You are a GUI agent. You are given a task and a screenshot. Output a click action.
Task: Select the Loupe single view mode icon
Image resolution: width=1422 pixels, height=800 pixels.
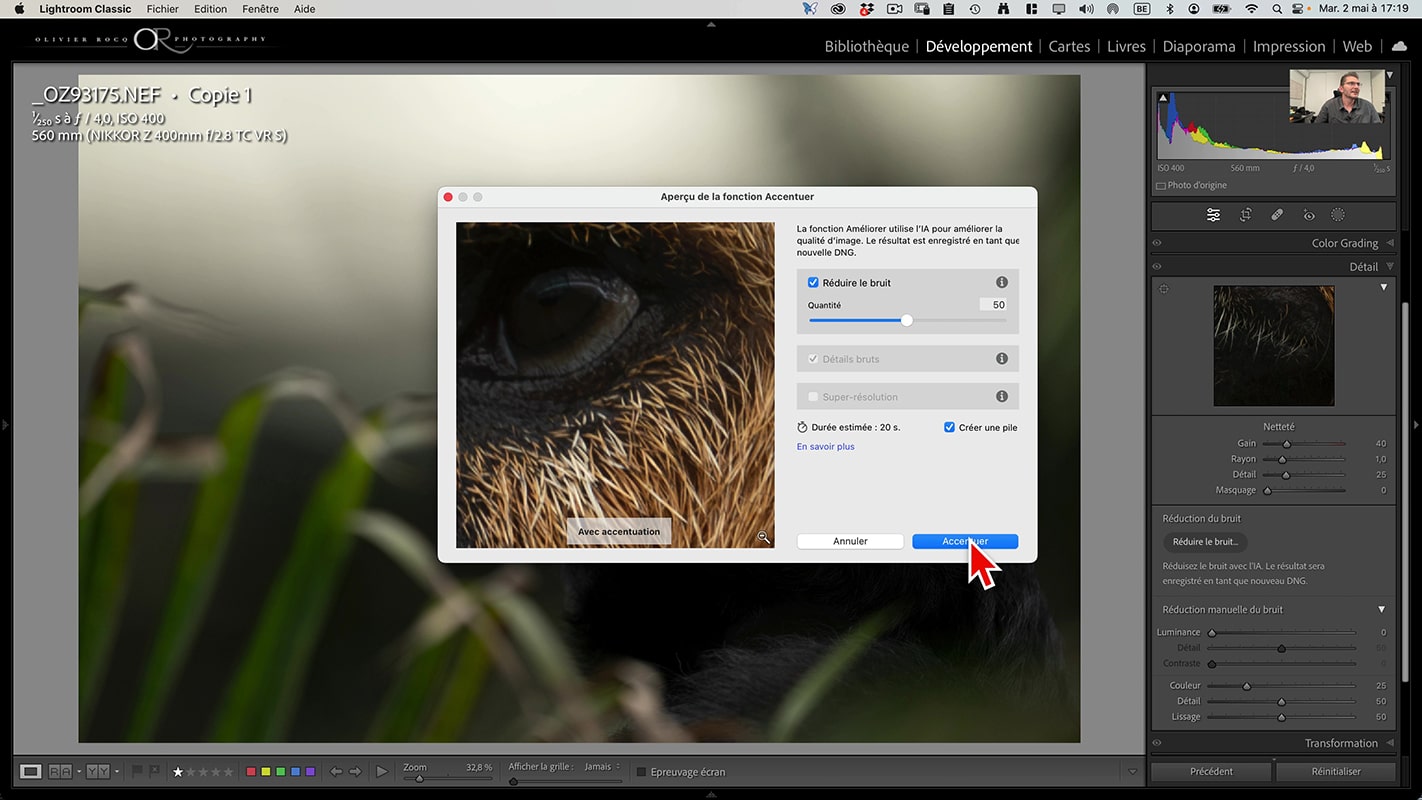[x=31, y=771]
